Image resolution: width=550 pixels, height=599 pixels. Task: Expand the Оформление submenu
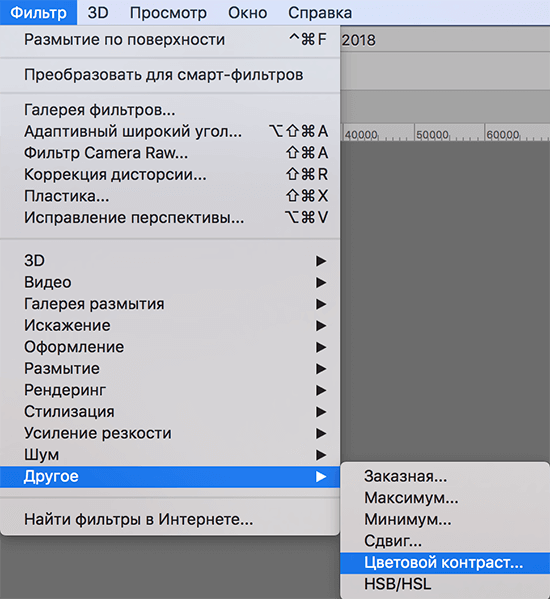coord(170,347)
